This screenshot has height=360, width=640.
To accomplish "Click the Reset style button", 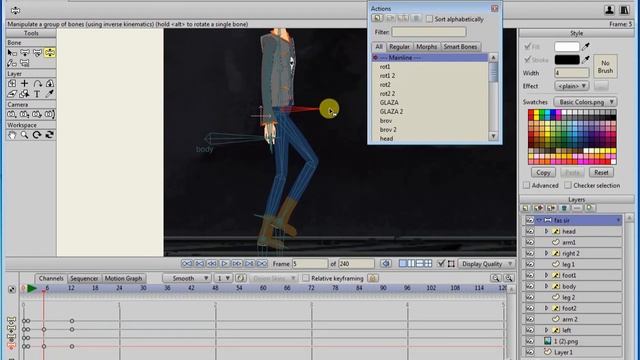I will [601, 173].
